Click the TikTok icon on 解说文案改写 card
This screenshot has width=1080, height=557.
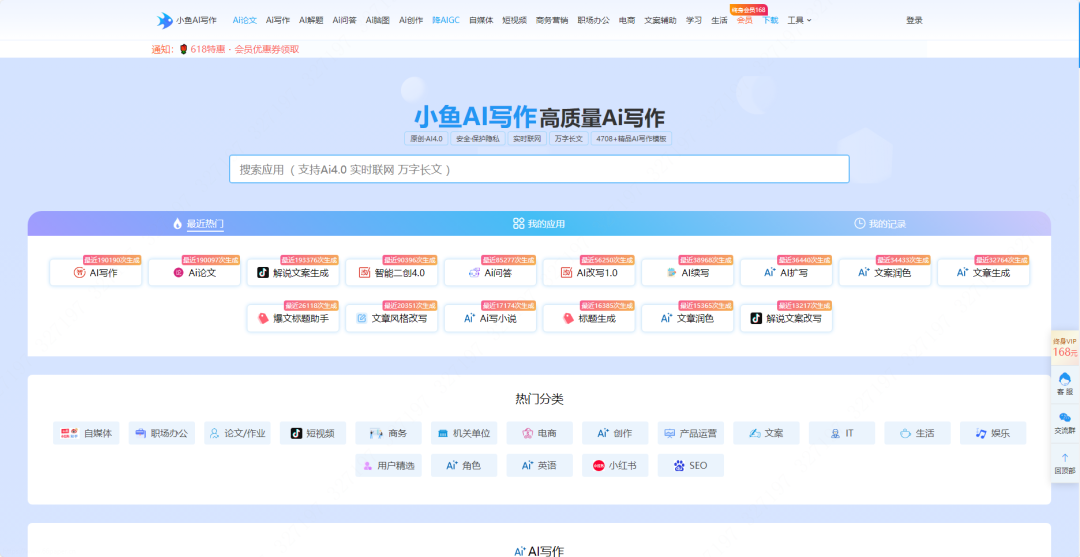(x=756, y=318)
